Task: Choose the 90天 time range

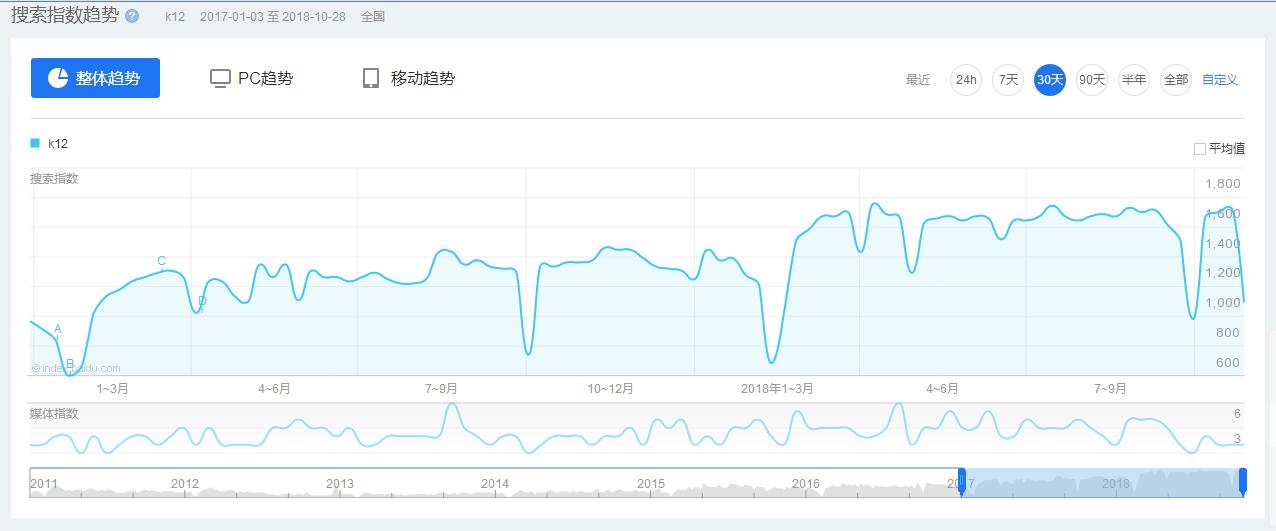Action: point(1092,80)
